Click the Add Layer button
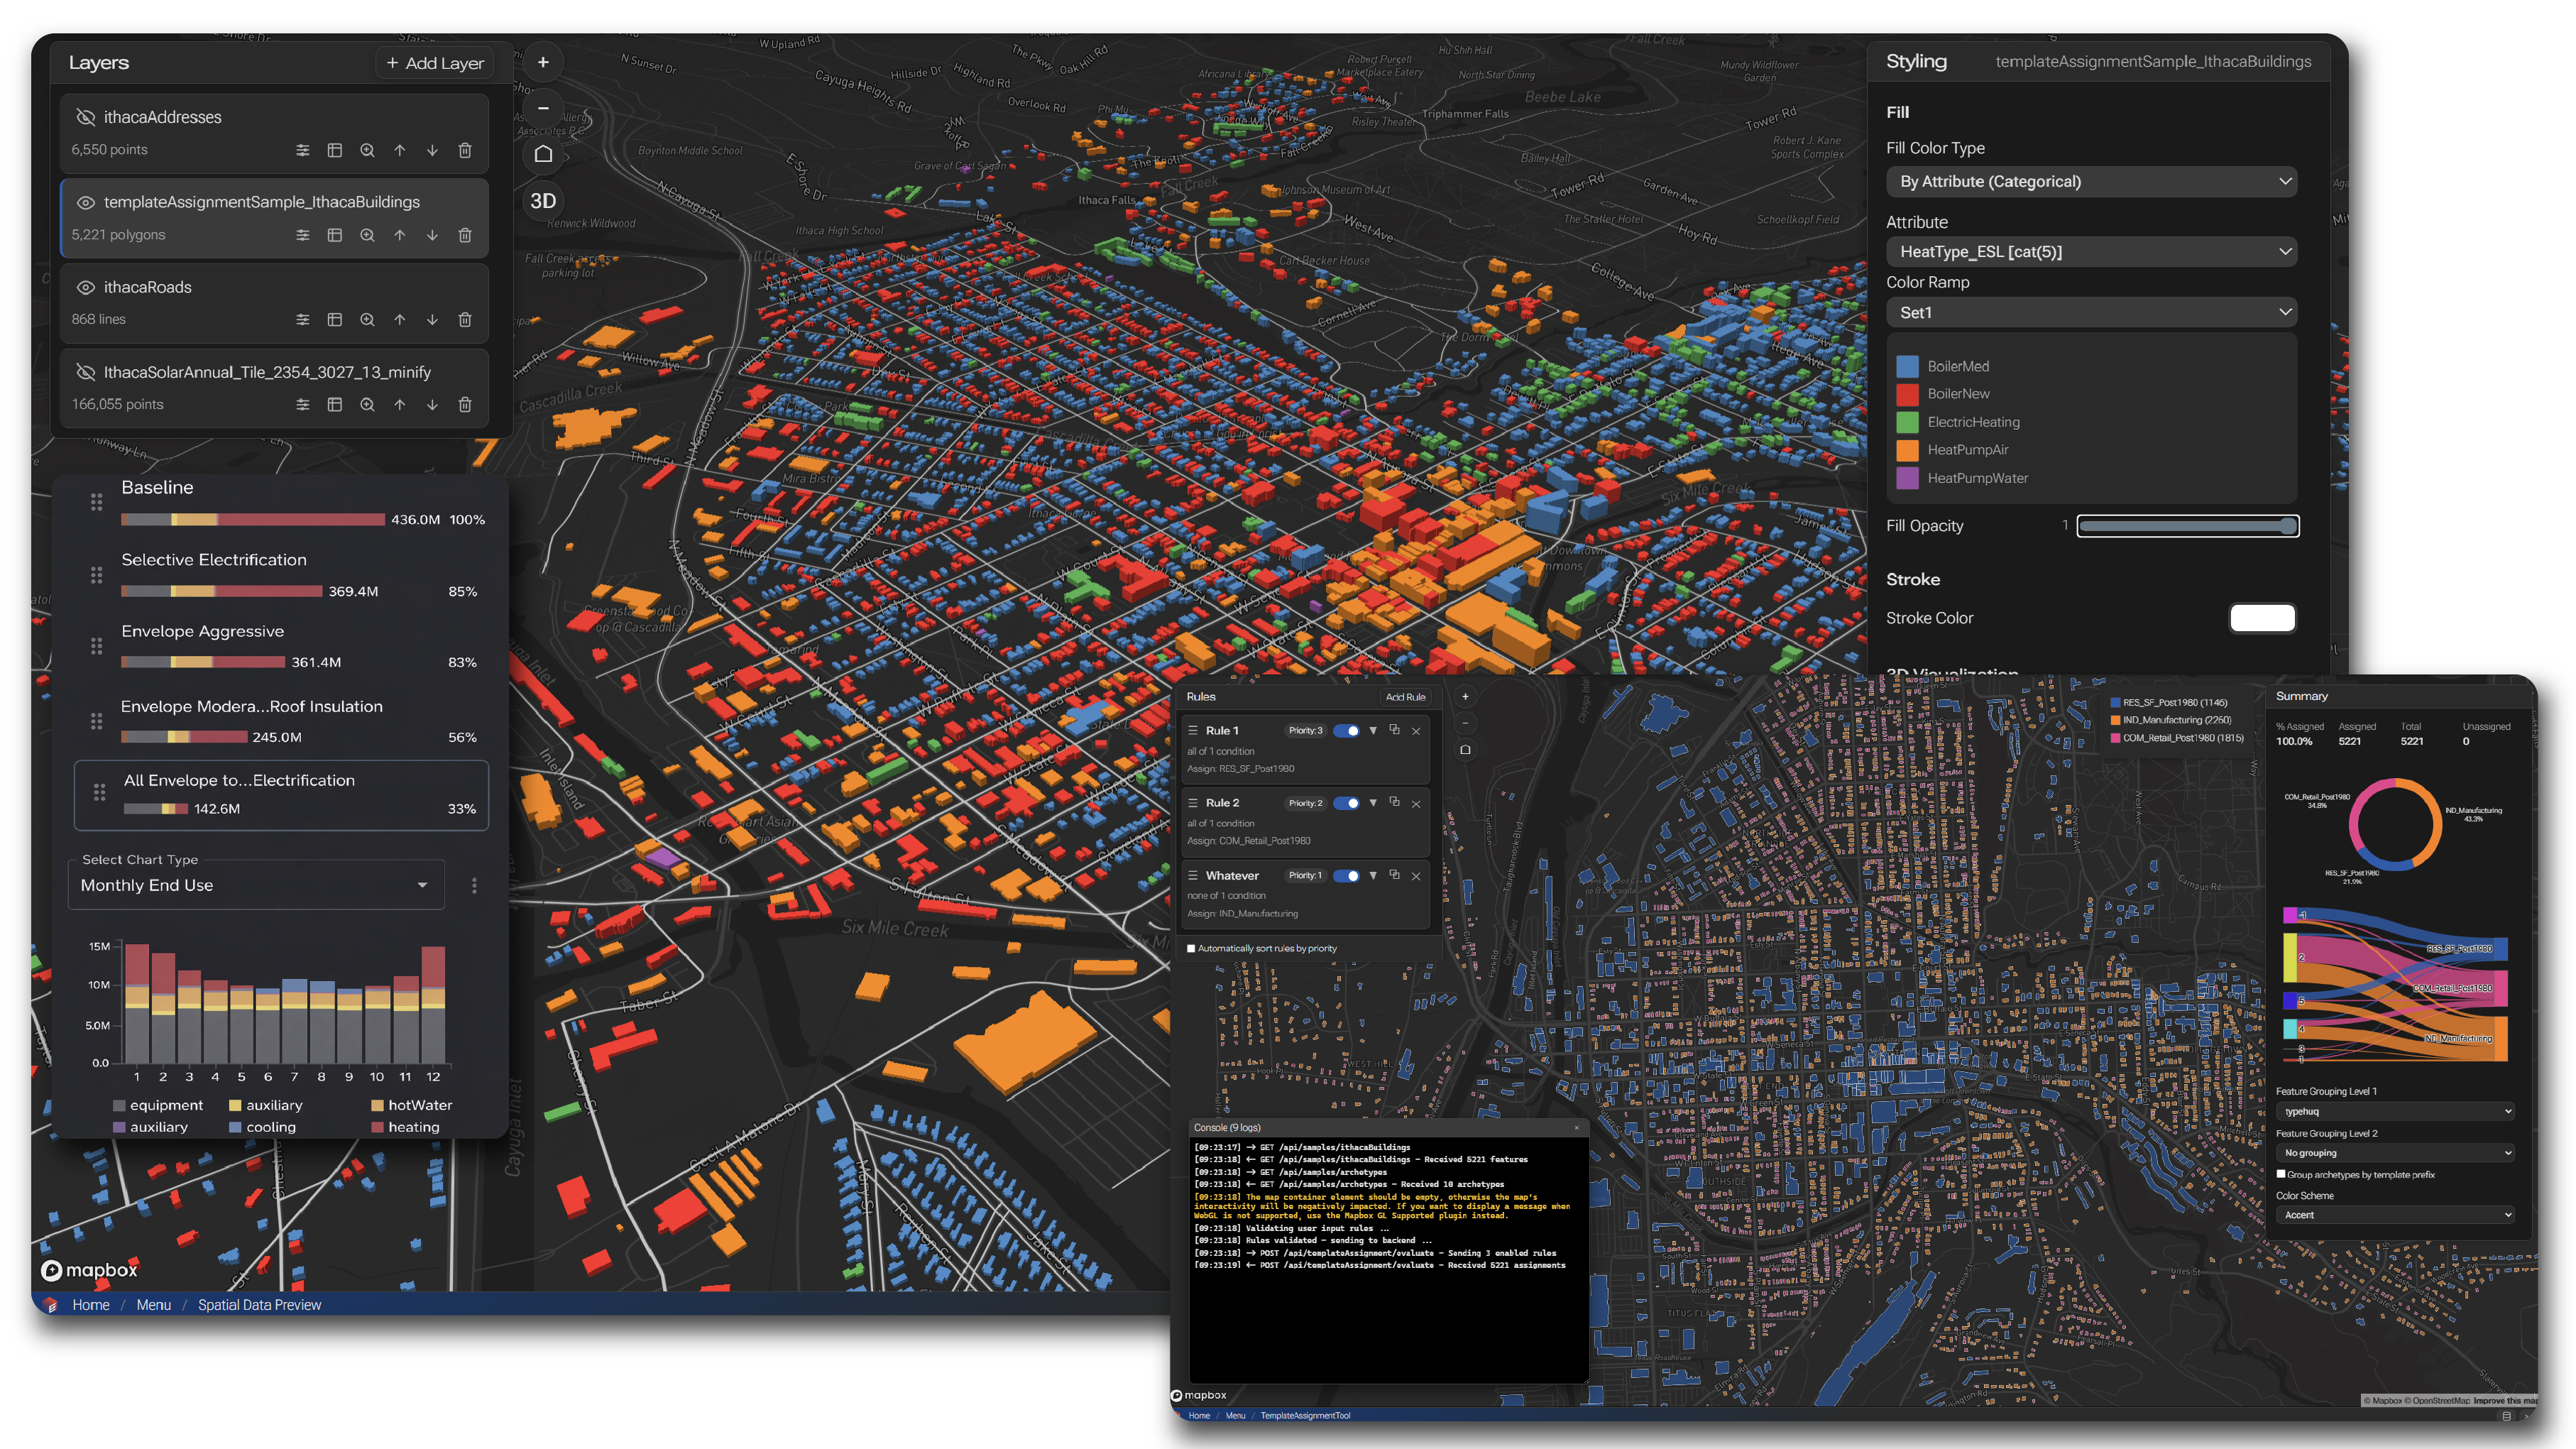Screen dimensions: 2576x1449 pyautogui.click(x=435, y=63)
